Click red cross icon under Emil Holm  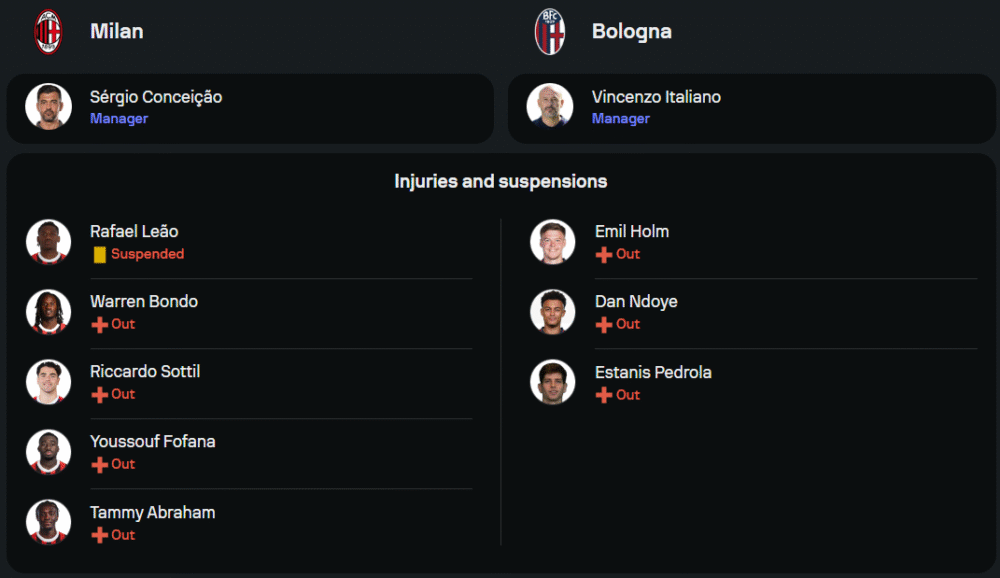click(603, 255)
